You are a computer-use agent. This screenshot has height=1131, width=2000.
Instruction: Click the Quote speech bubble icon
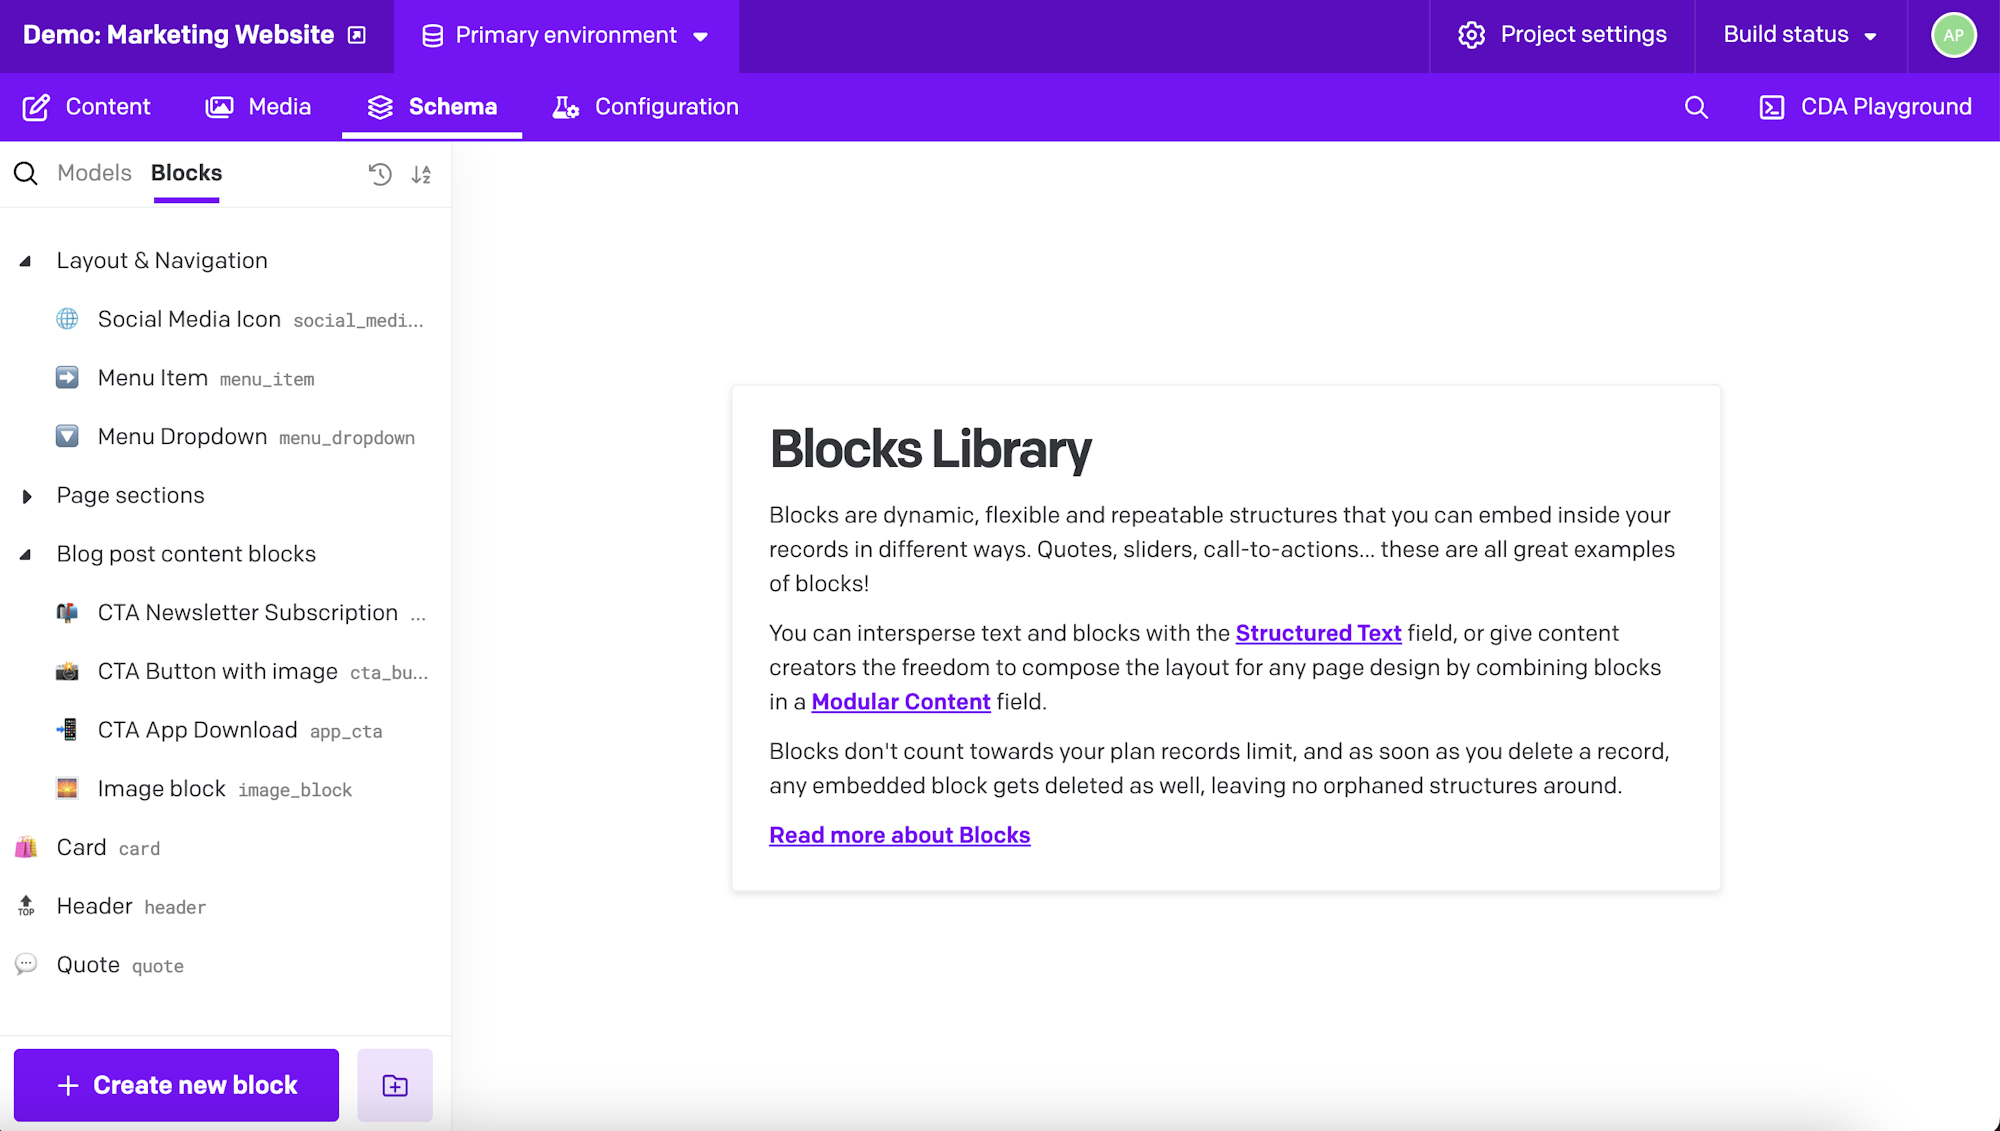(26, 964)
